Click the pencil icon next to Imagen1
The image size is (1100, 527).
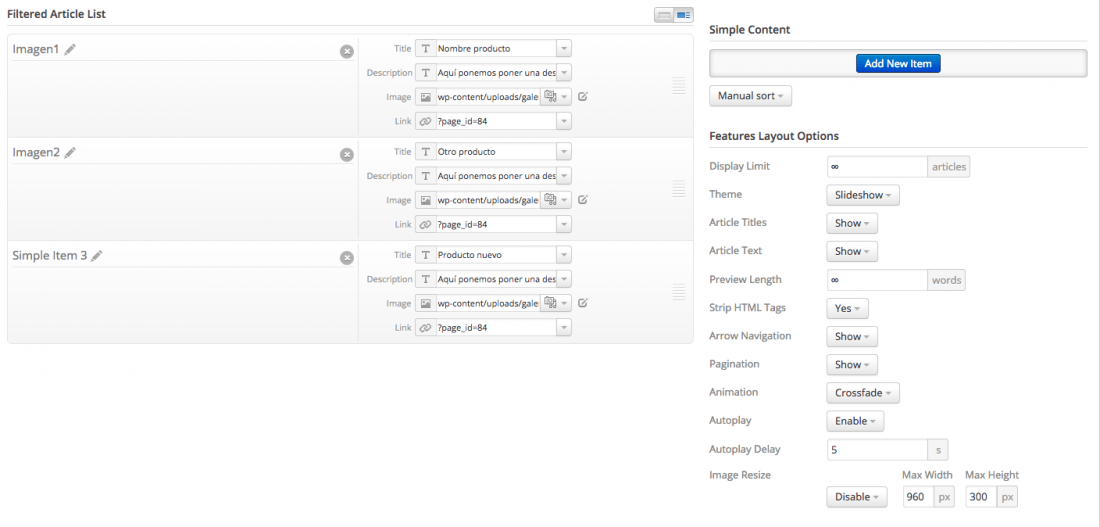[69, 50]
